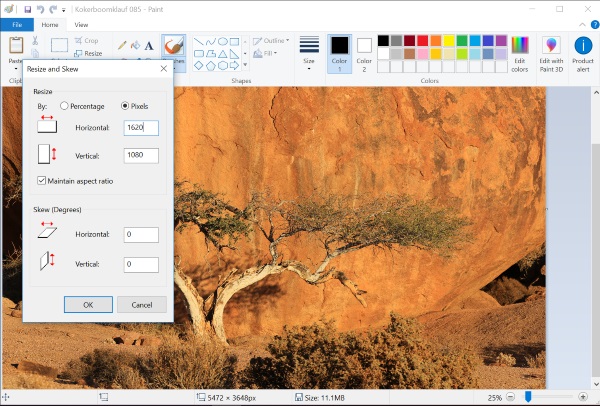Pick the Right arrow shape
The image size is (600, 406).
pos(235,65)
